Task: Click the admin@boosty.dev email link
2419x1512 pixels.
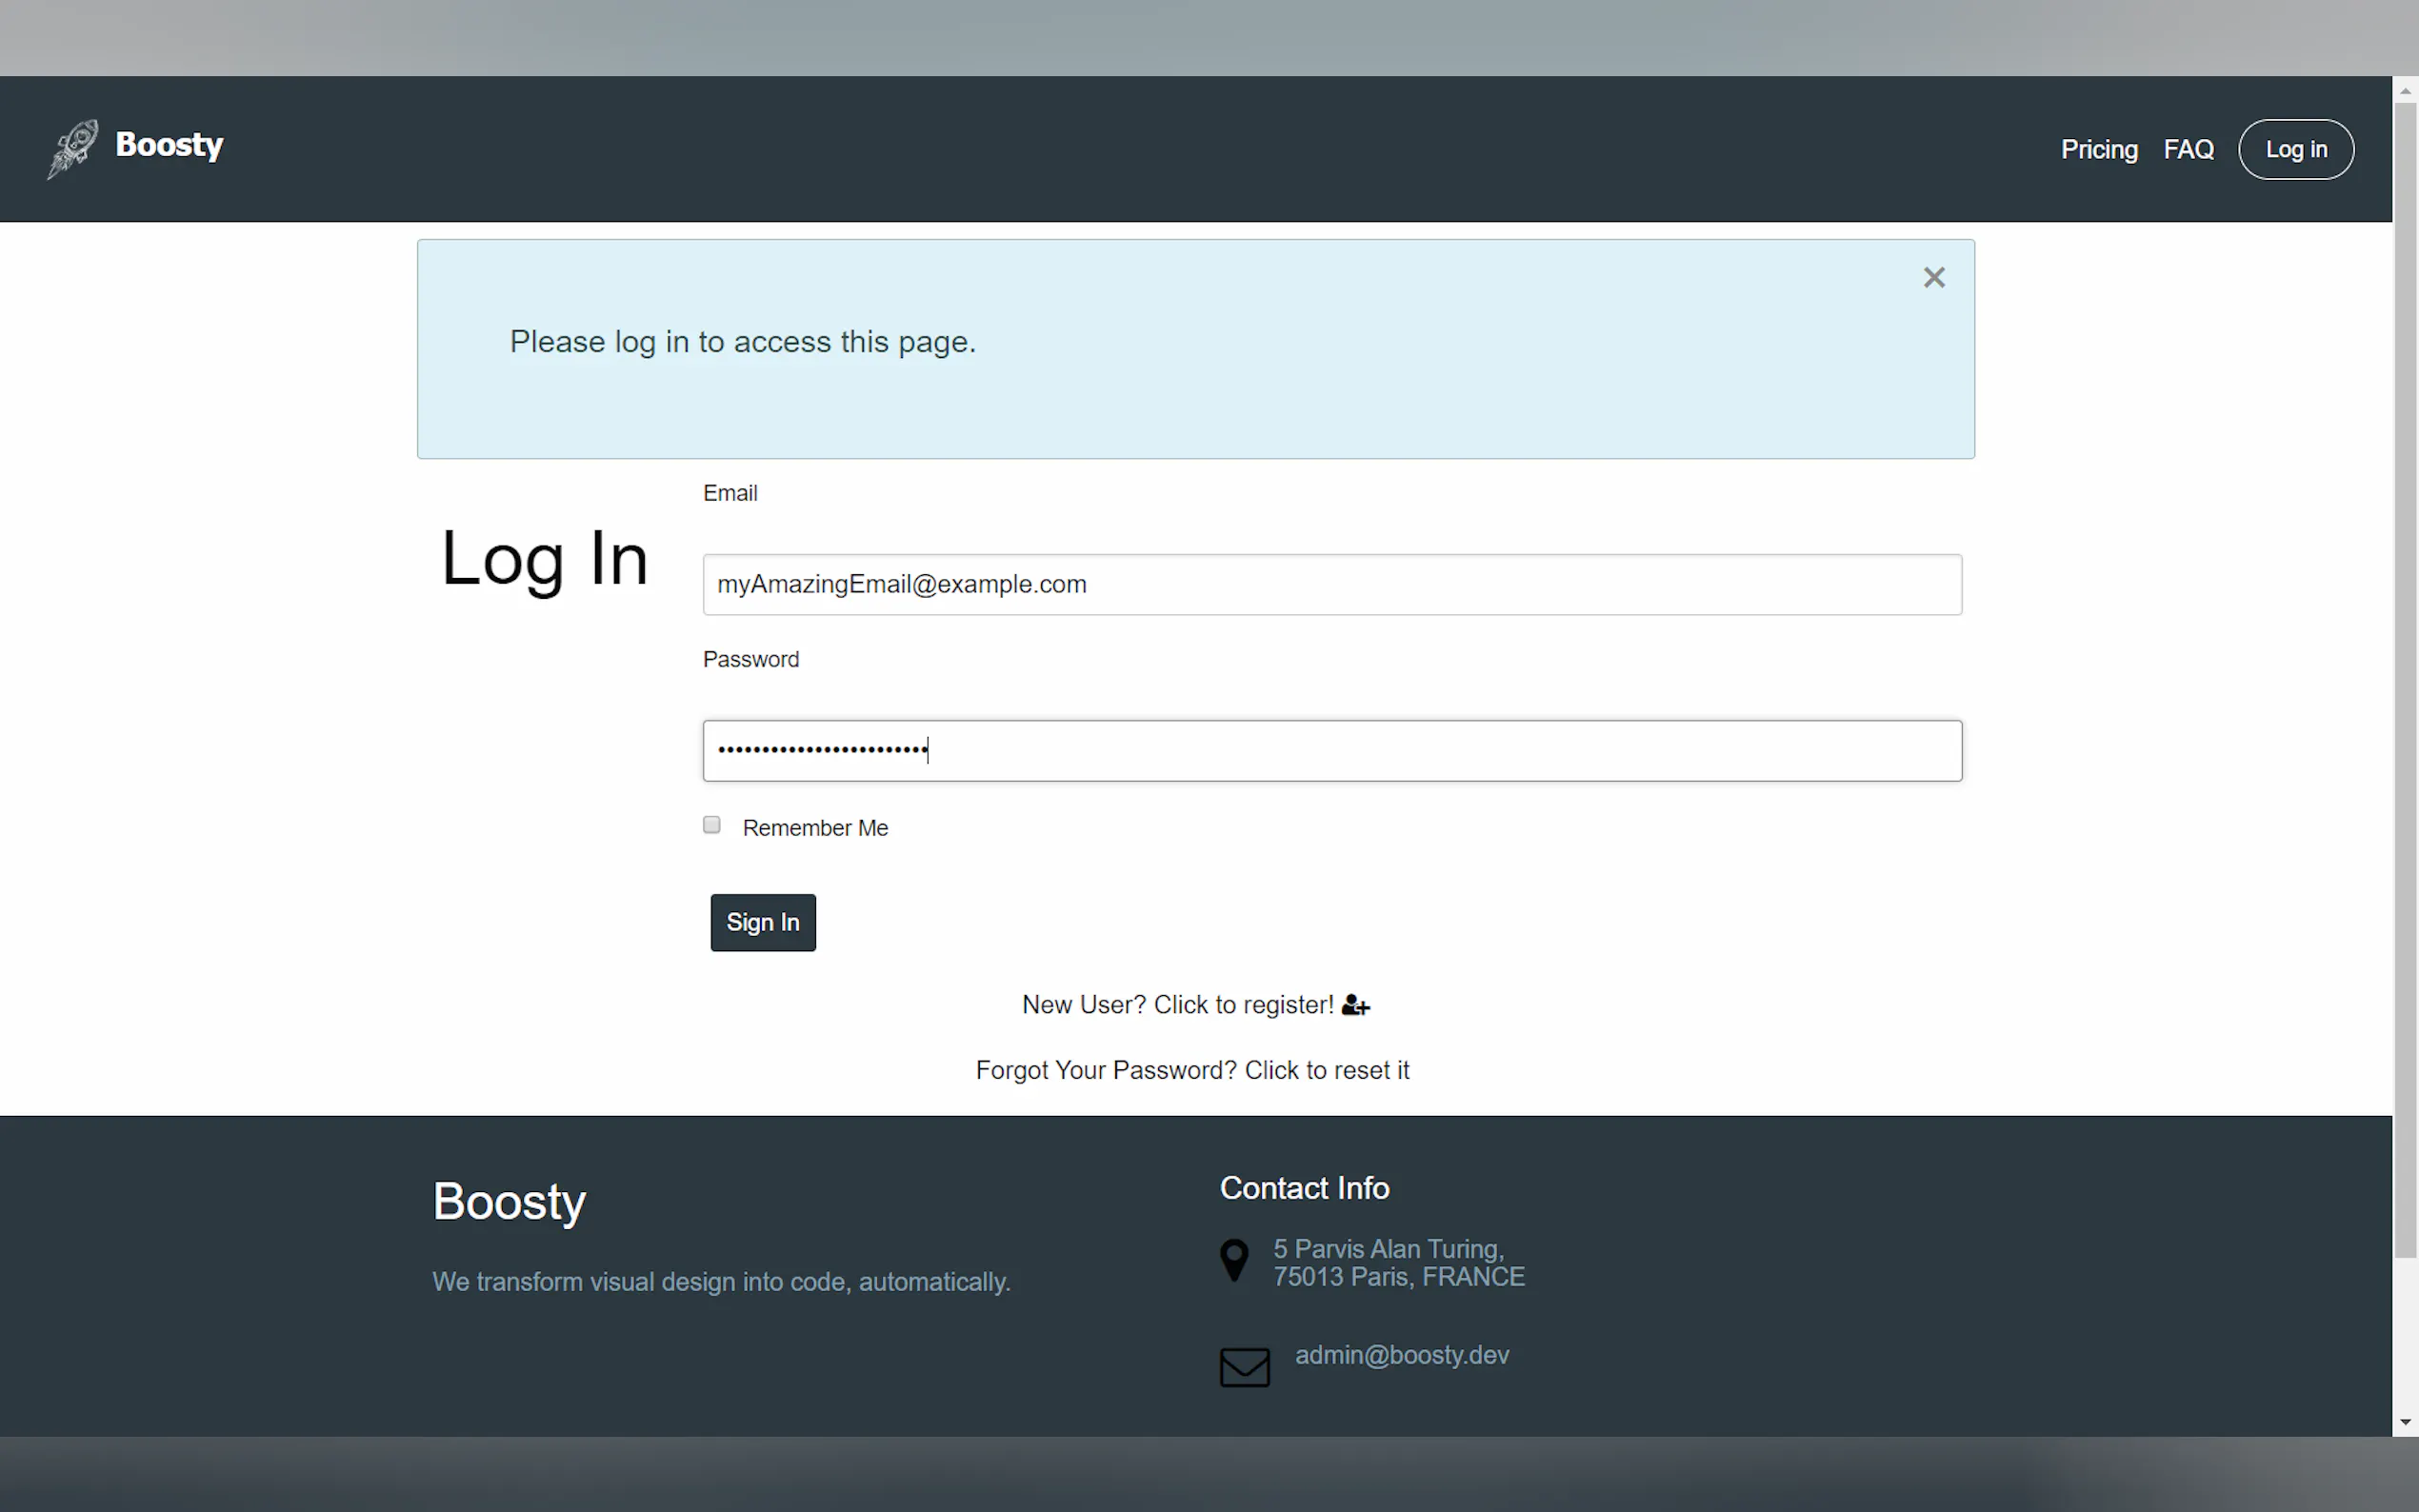Action: [x=1401, y=1355]
